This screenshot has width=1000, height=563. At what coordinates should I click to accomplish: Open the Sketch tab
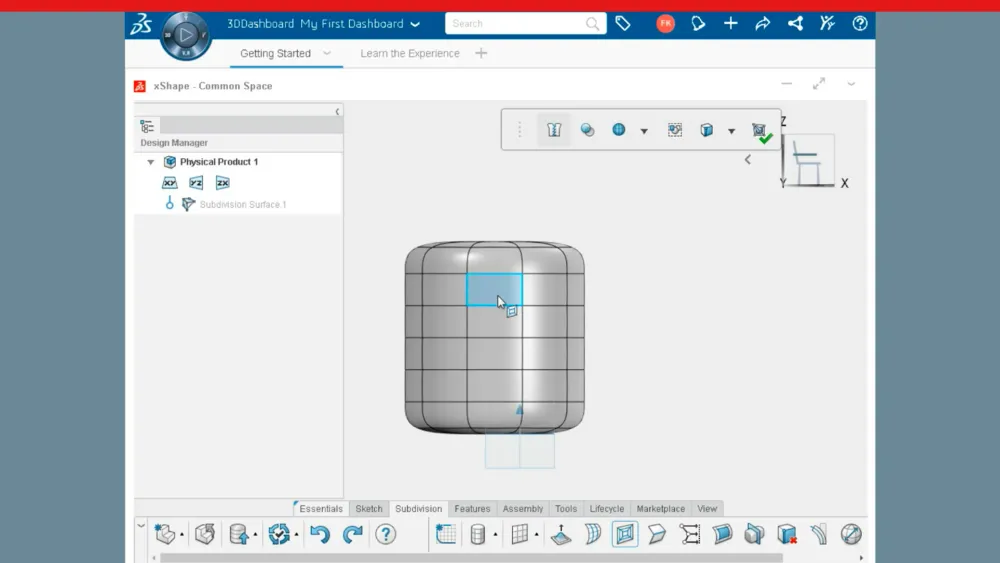[x=369, y=509]
